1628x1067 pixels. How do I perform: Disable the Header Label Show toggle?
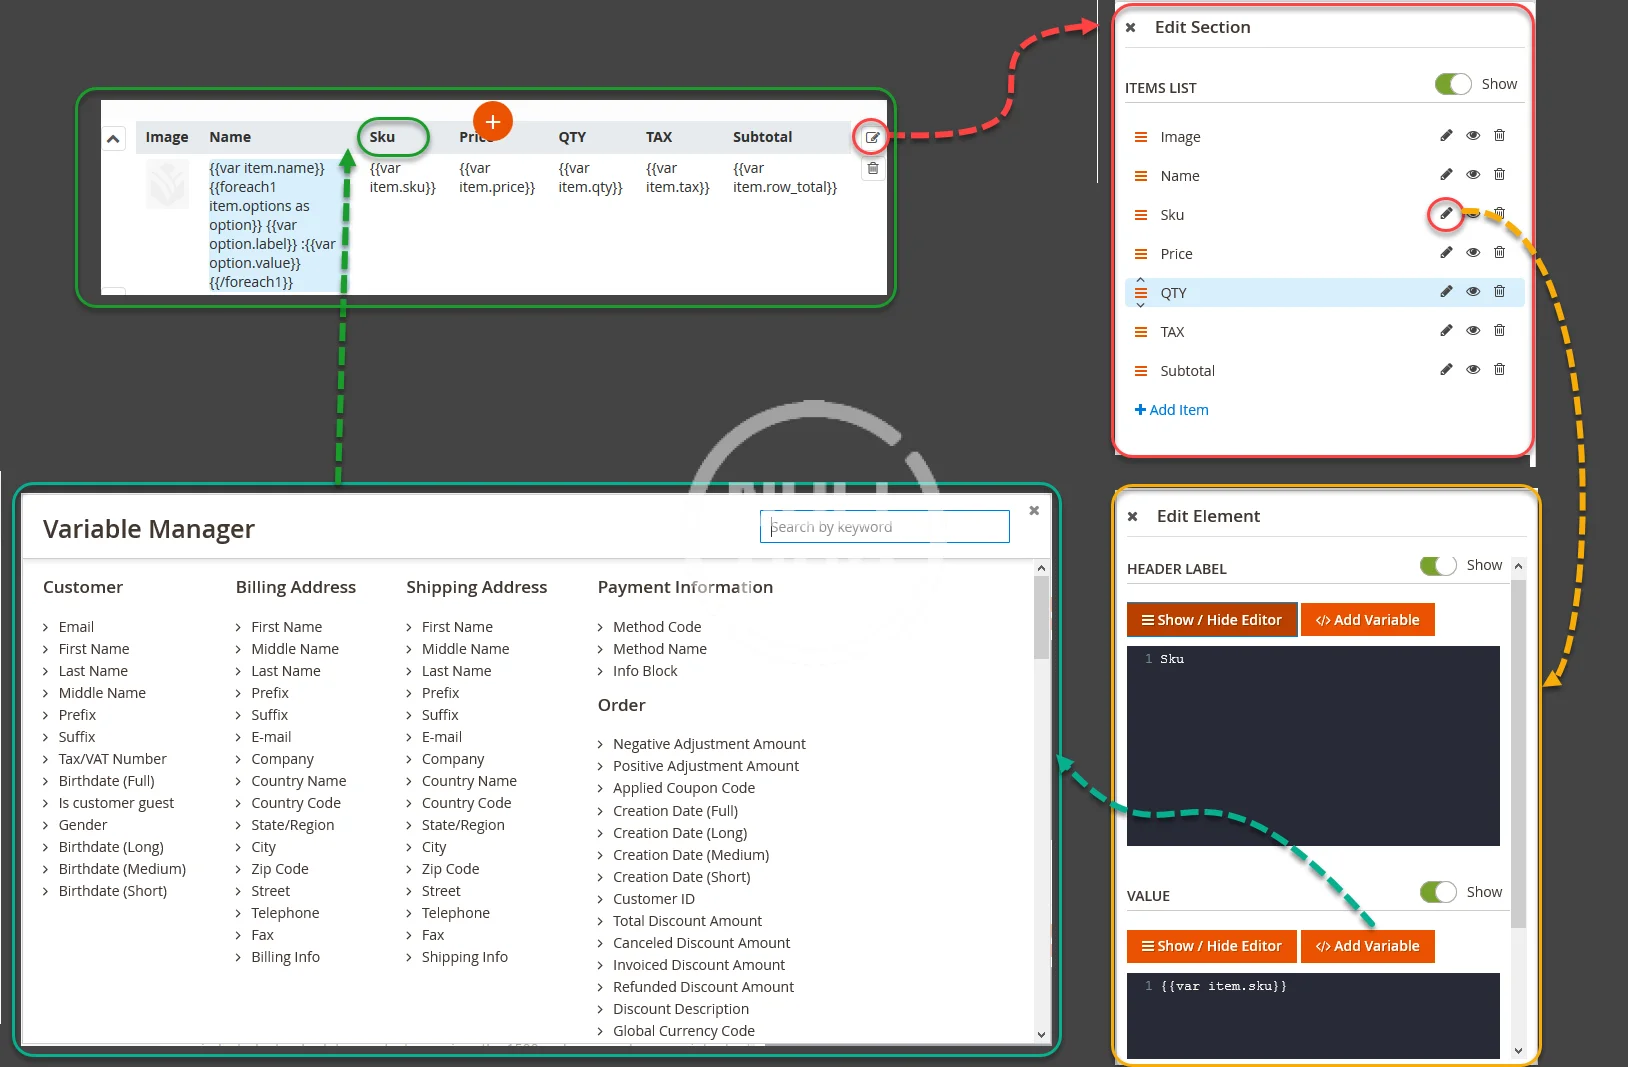click(1437, 566)
